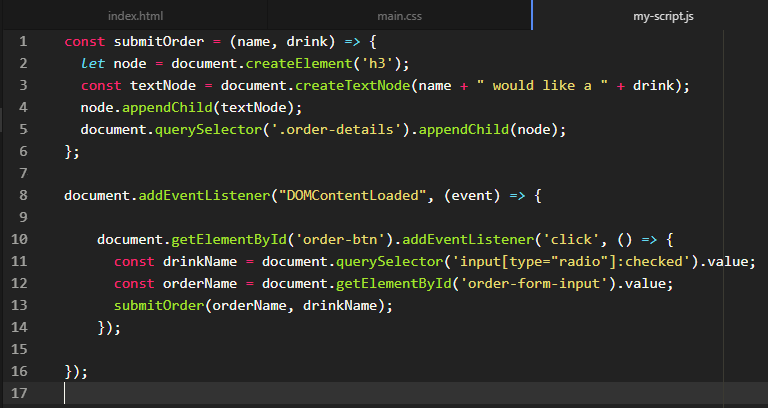Click drinkName declaration on line 11
The width and height of the screenshot is (768, 408).
(x=200, y=262)
